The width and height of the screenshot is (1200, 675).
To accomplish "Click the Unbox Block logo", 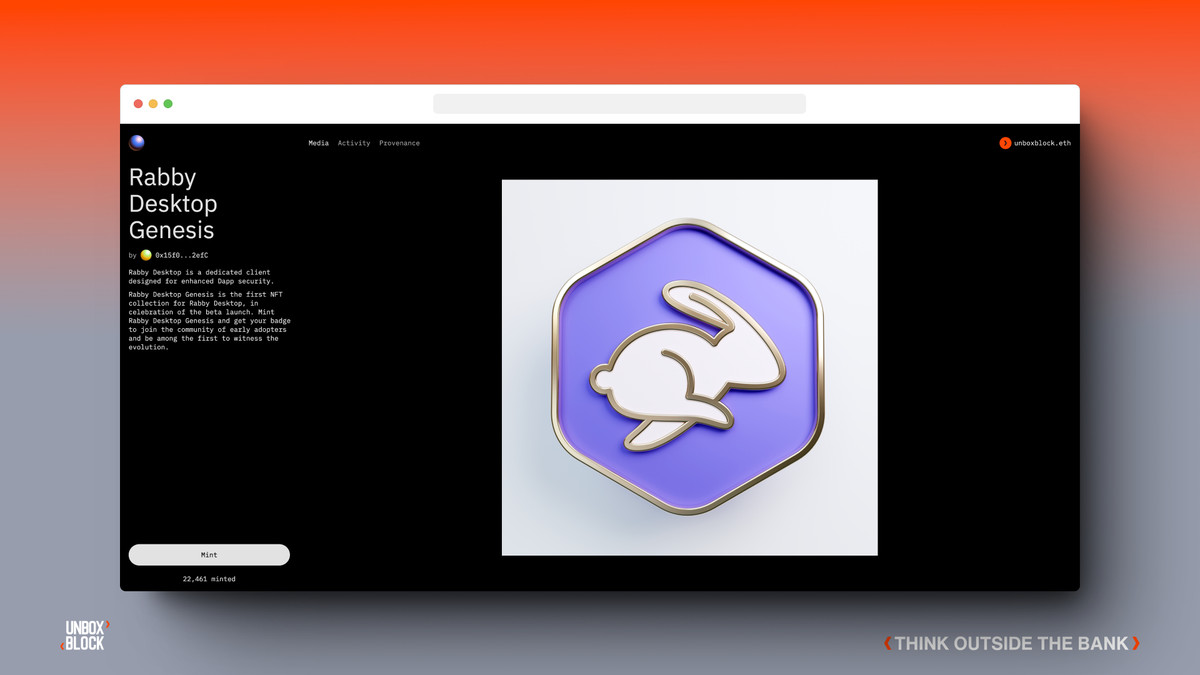I will [85, 635].
